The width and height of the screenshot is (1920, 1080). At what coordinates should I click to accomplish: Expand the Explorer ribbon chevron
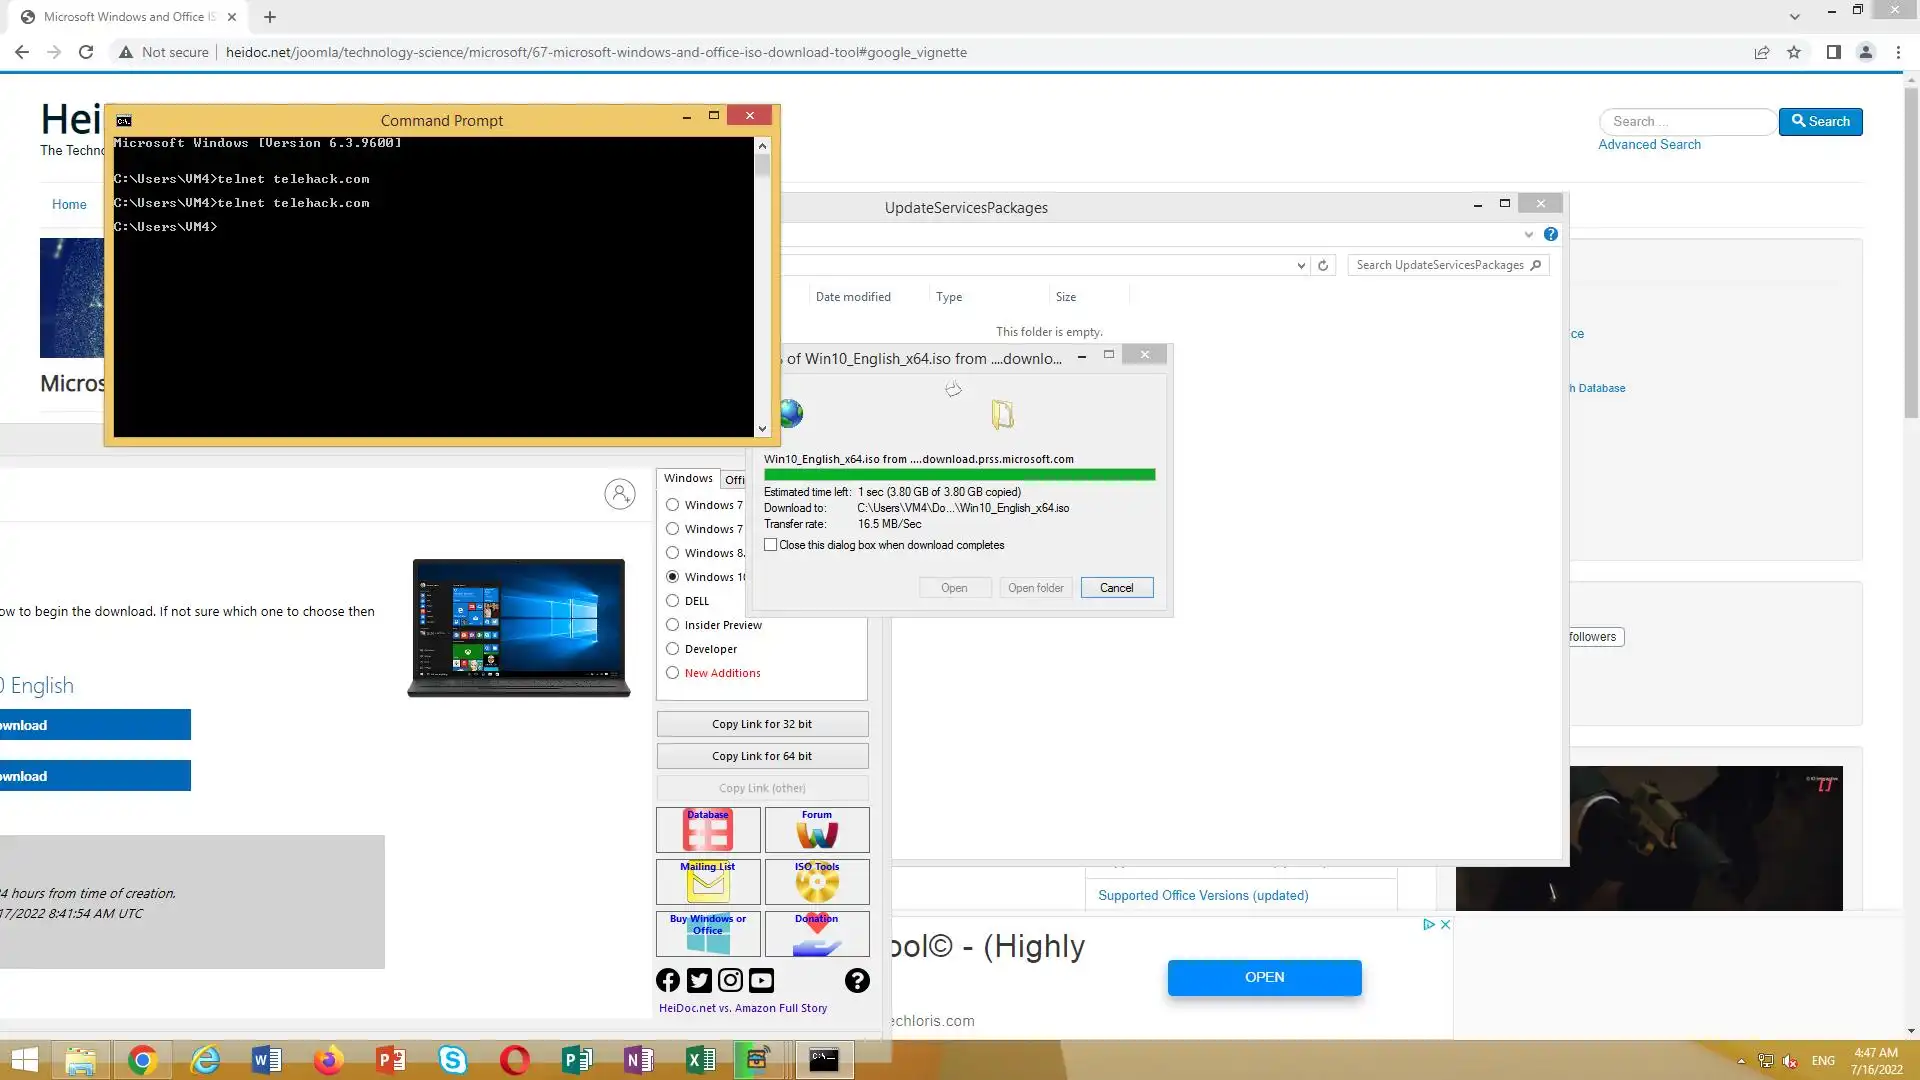[x=1528, y=234]
